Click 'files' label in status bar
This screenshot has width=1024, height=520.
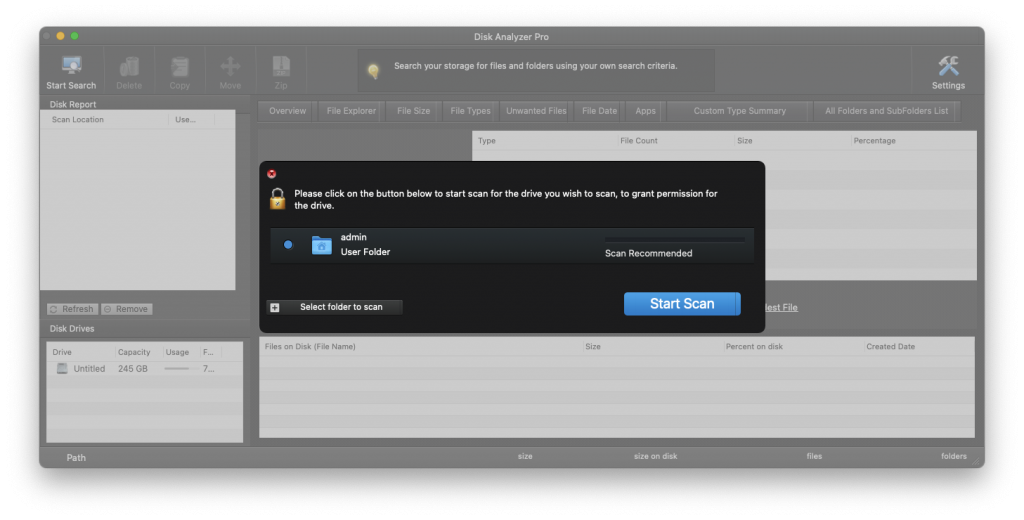click(814, 456)
